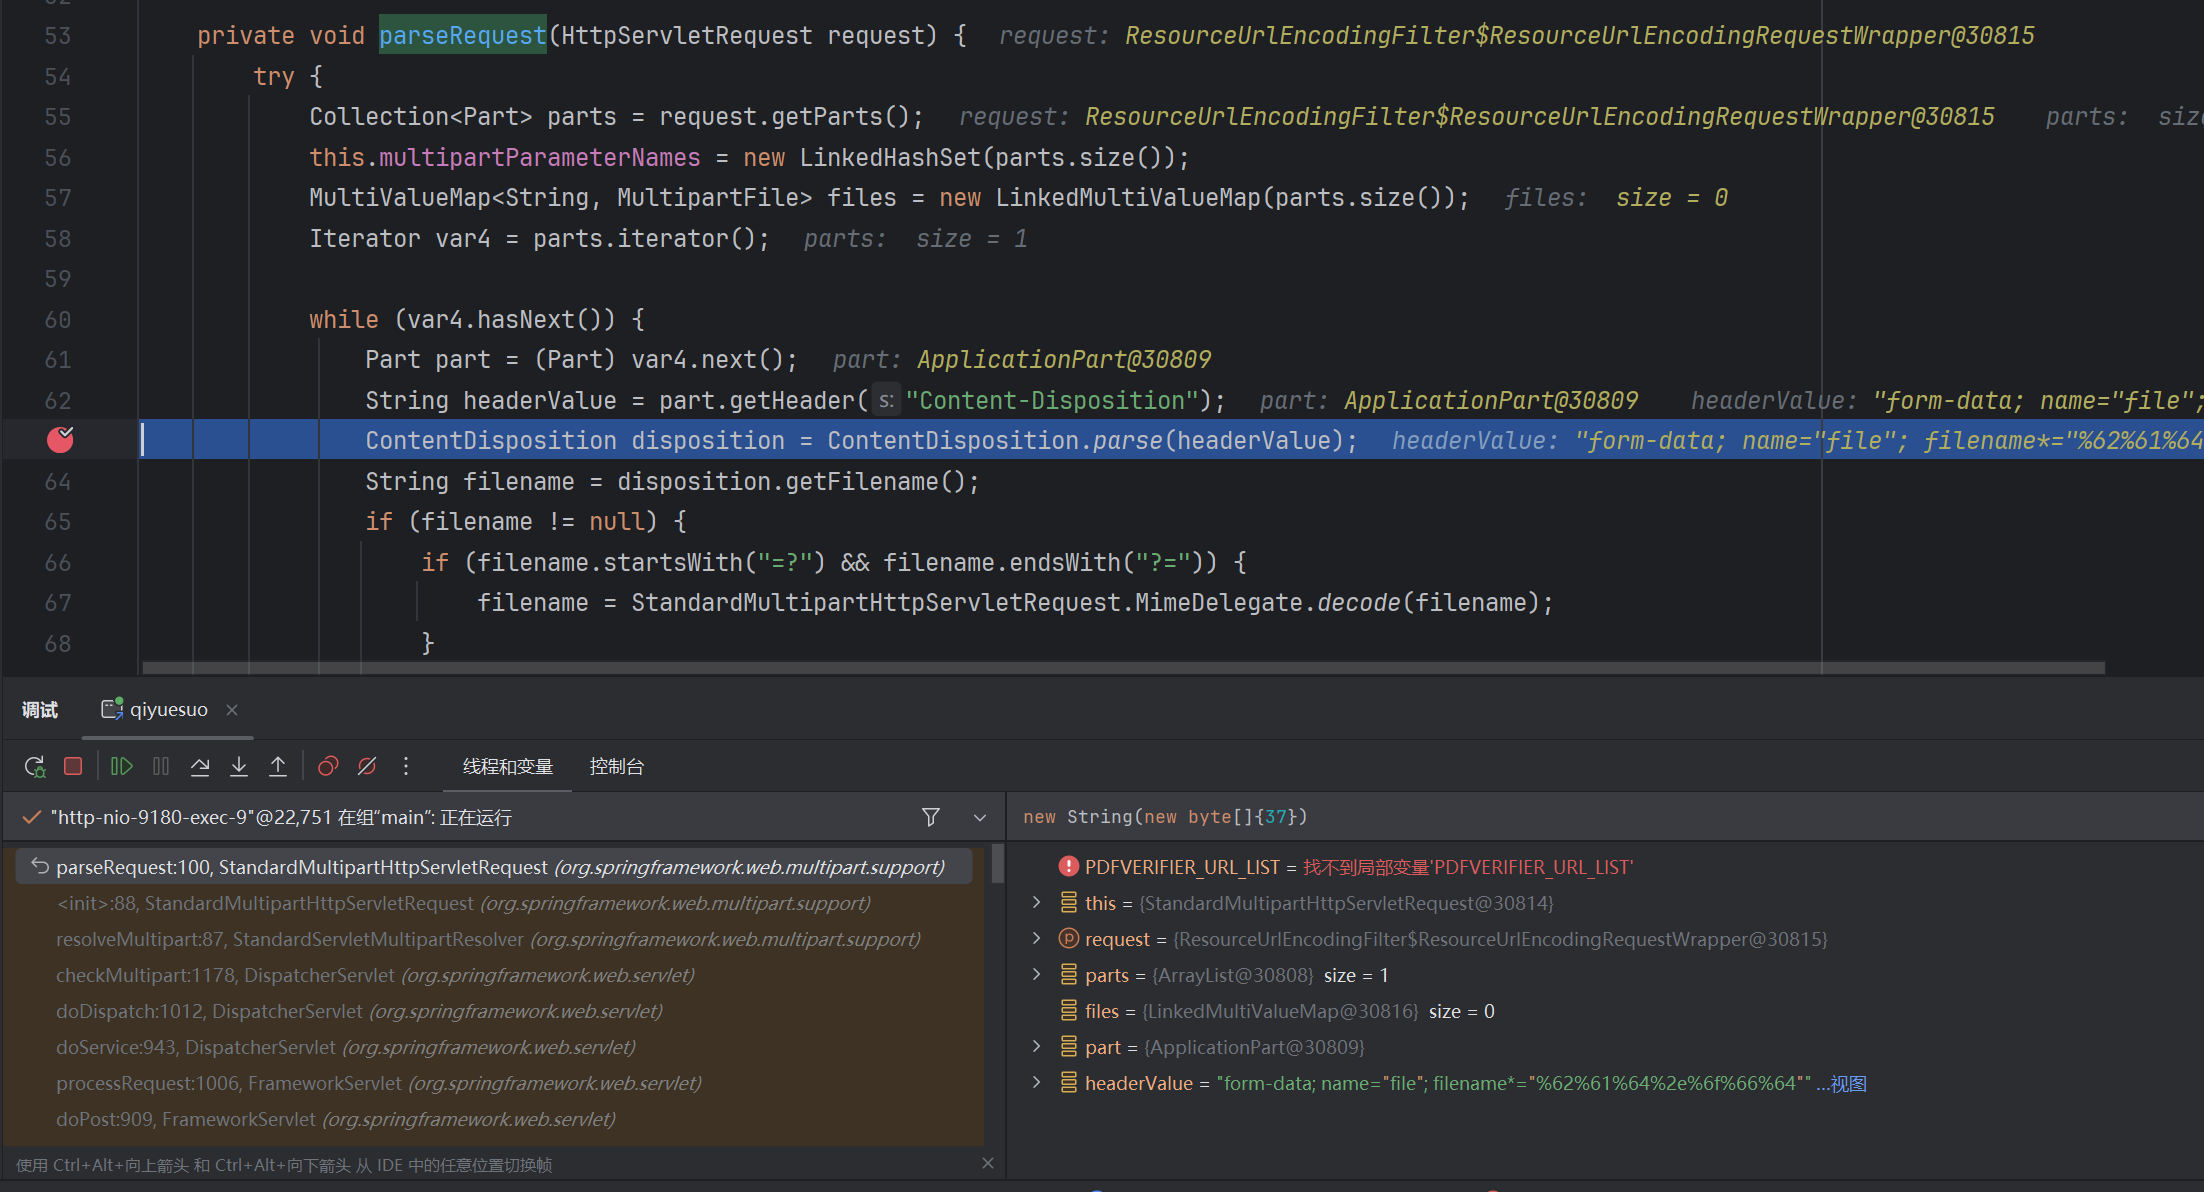The width and height of the screenshot is (2204, 1192).
Task: Toggle the breakpoint on line 63
Action: pos(60,440)
